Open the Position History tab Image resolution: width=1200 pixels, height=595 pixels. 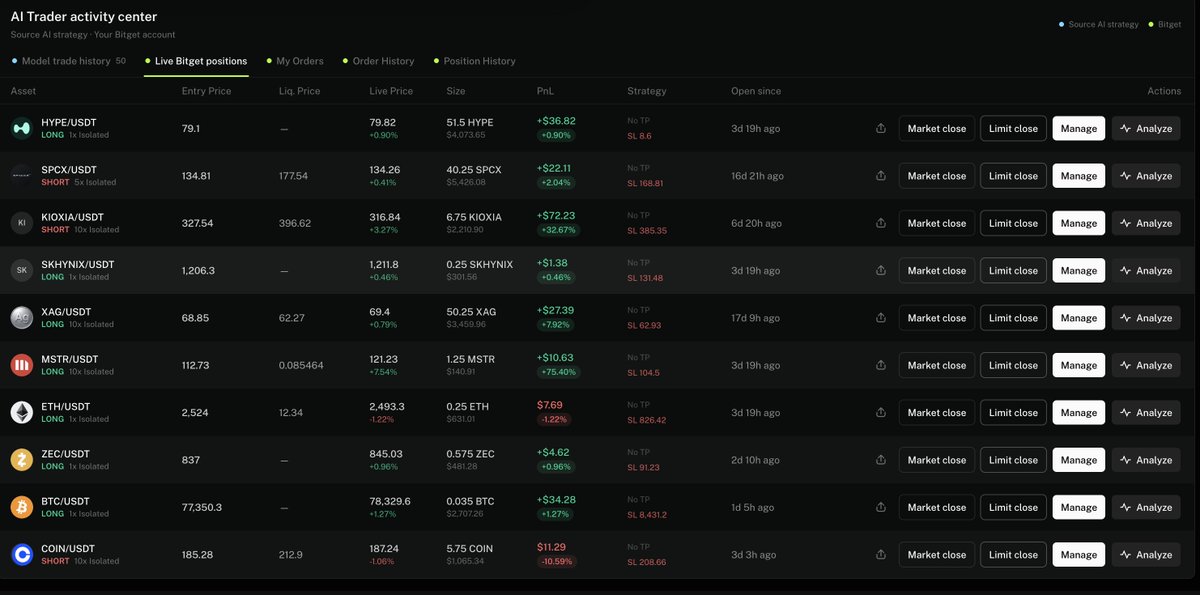point(474,61)
